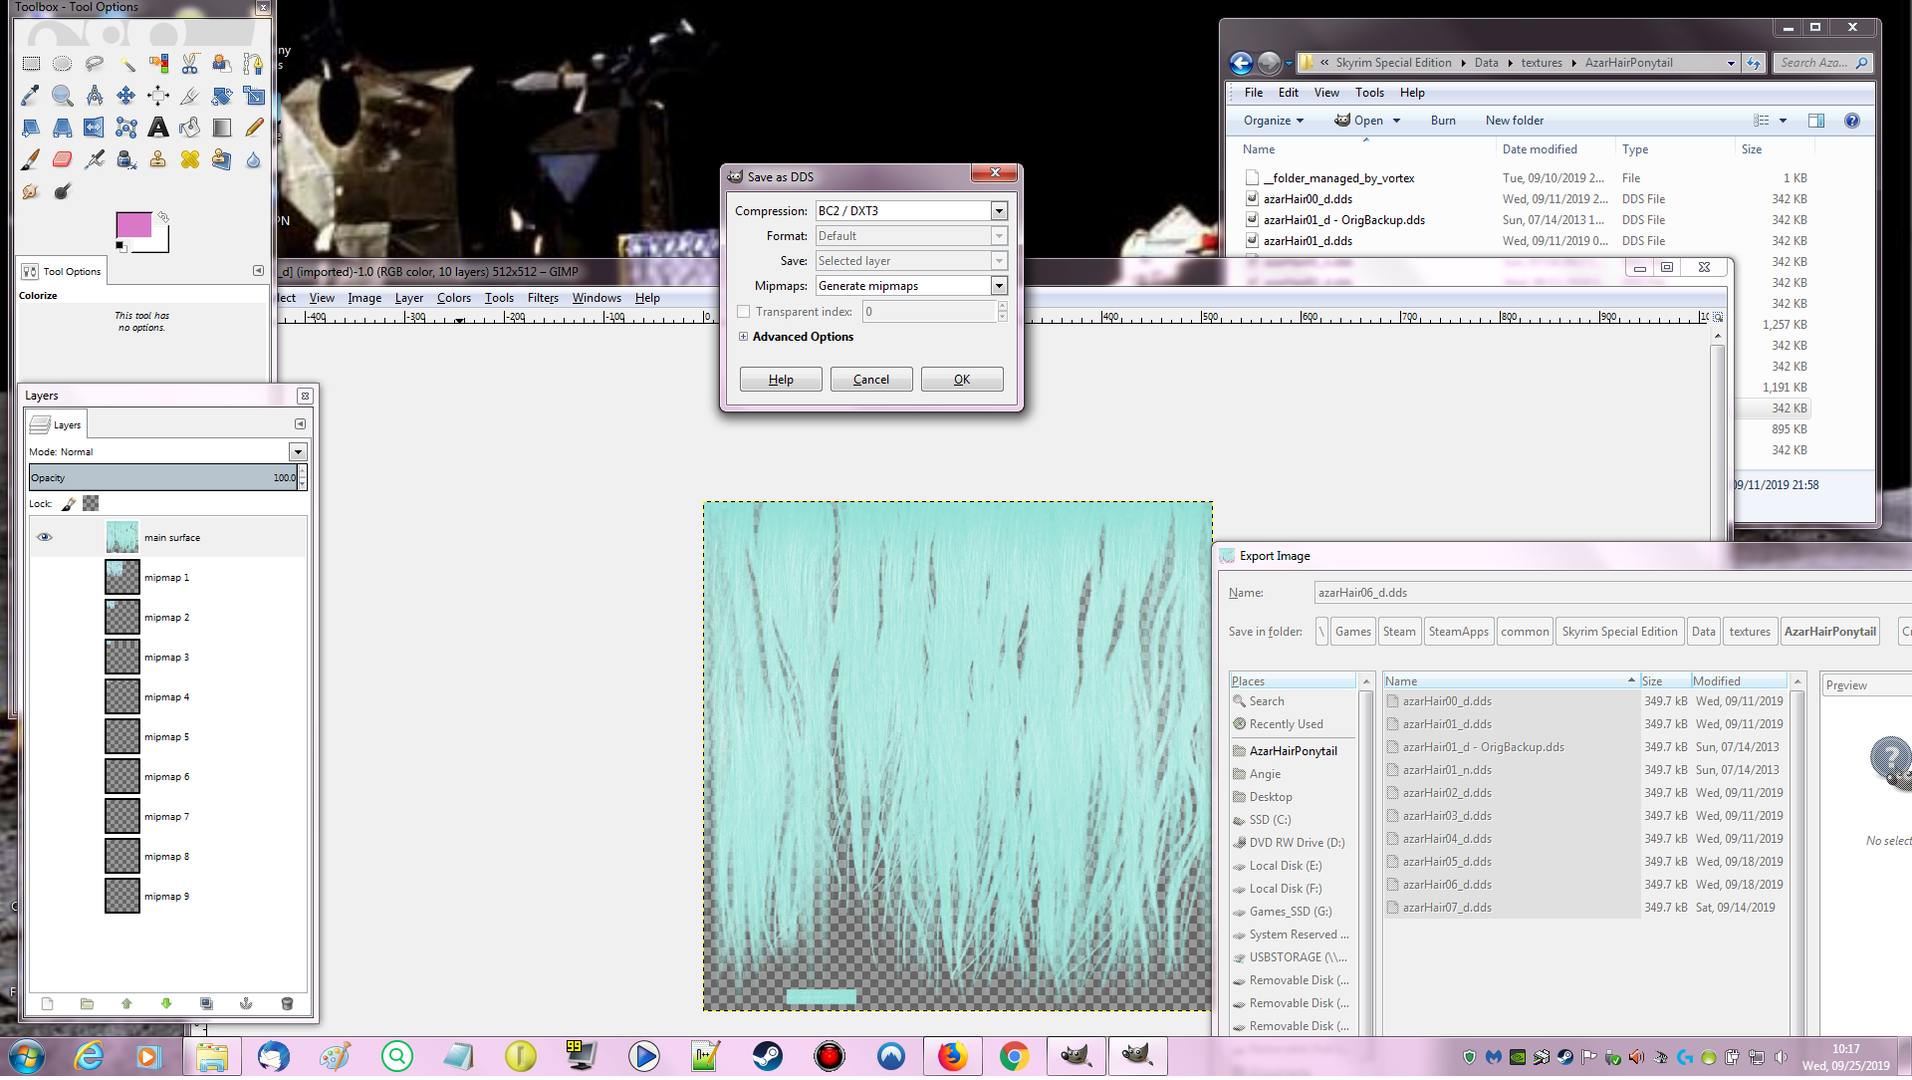Click New folder in Explorer toolbar
Image resolution: width=1912 pixels, height=1080 pixels.
(1514, 120)
